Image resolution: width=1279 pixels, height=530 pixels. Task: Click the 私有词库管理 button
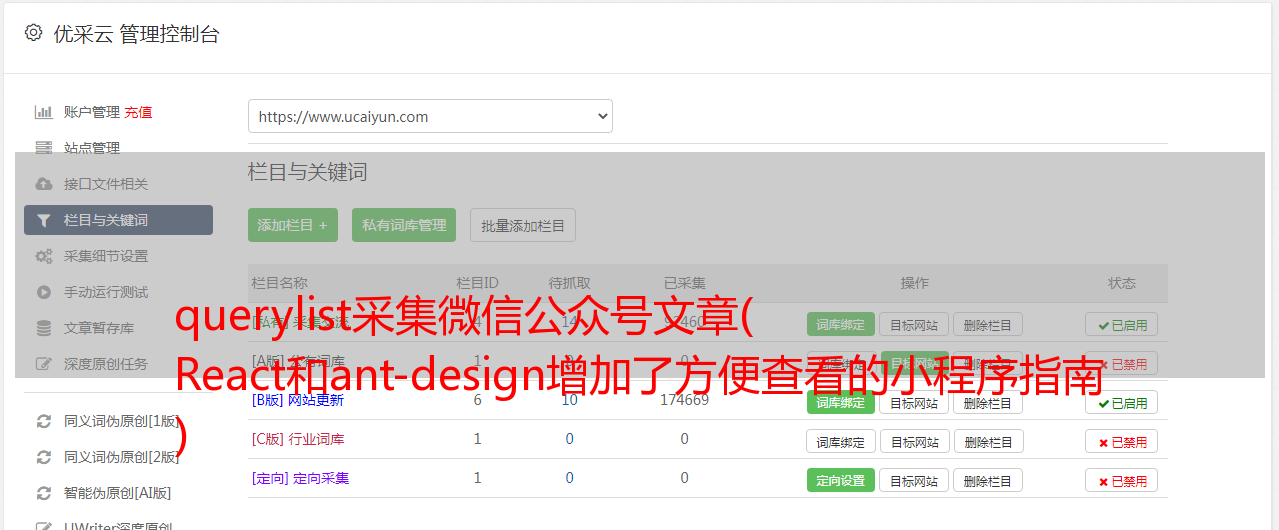(404, 225)
